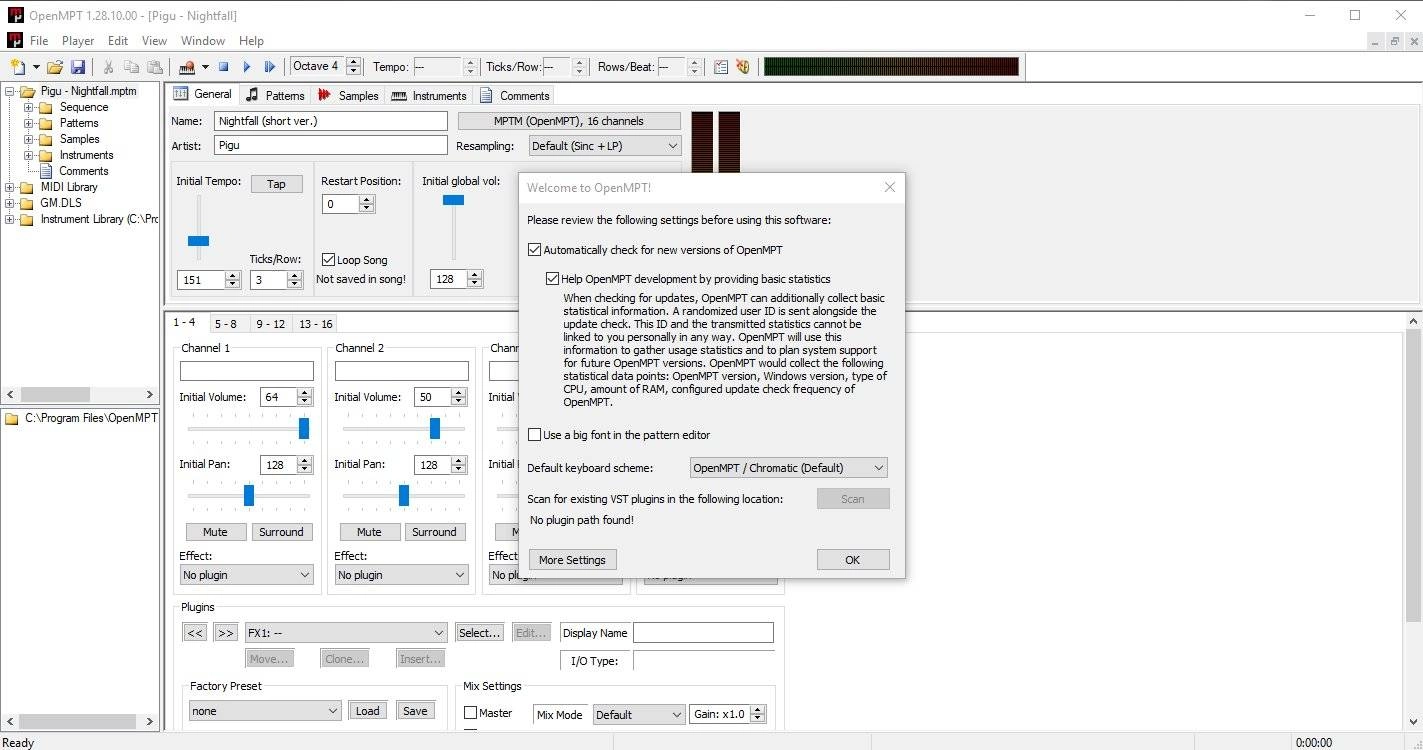Viewport: 1423px width, 750px height.
Task: Load the factory preset
Action: [x=367, y=711]
